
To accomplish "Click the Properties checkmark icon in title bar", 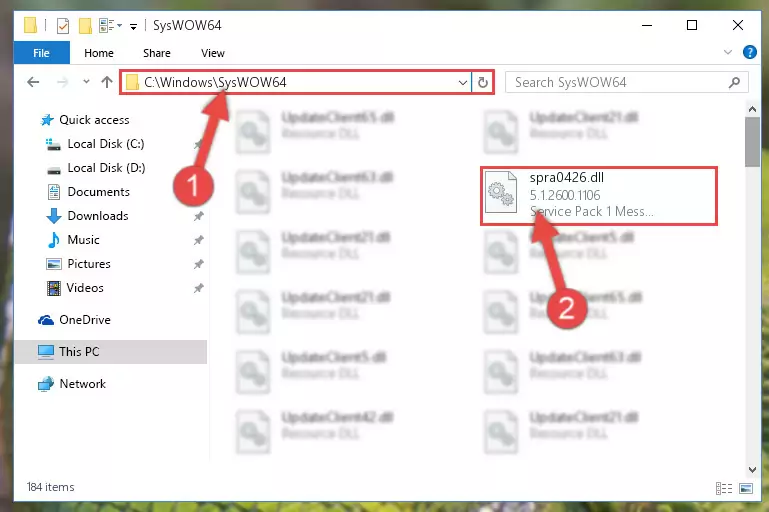I will click(x=63, y=25).
